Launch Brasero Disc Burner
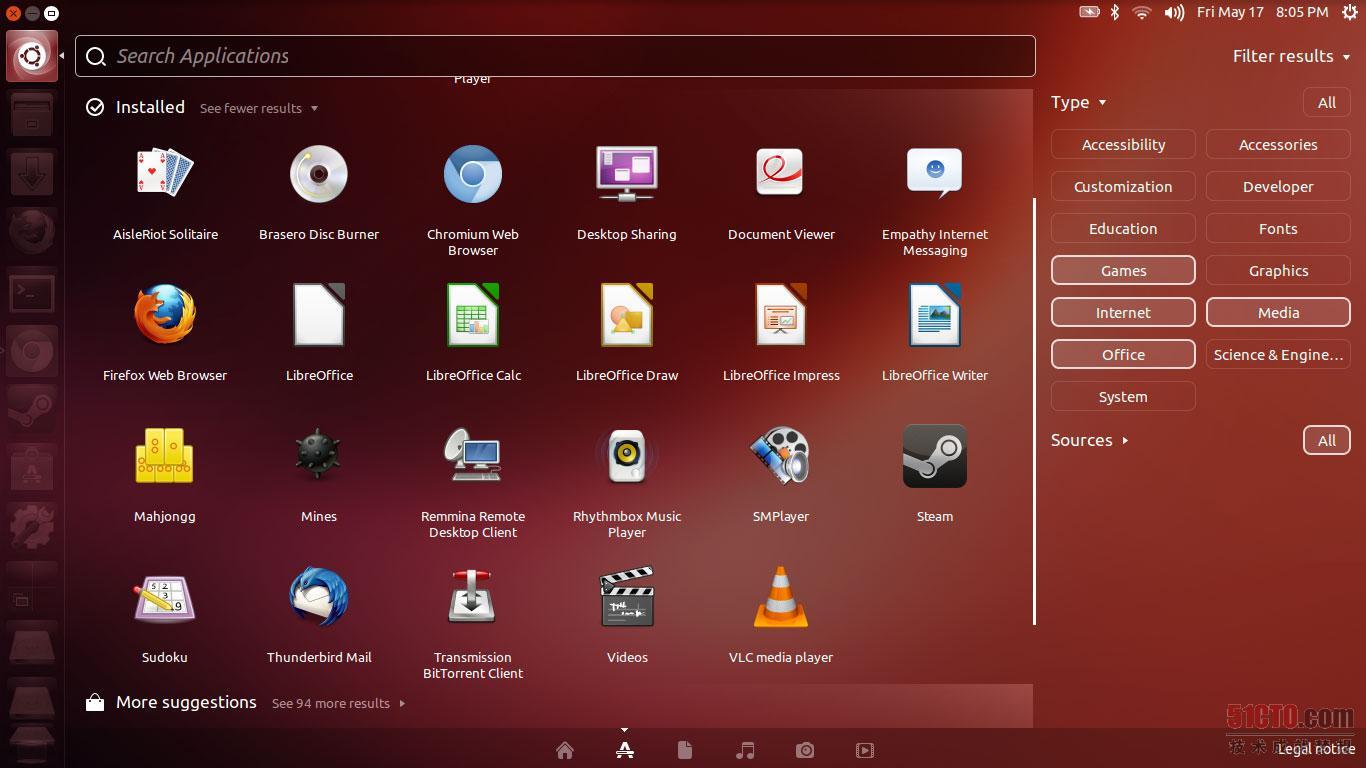Screen dimensions: 1366x768 coord(319,174)
